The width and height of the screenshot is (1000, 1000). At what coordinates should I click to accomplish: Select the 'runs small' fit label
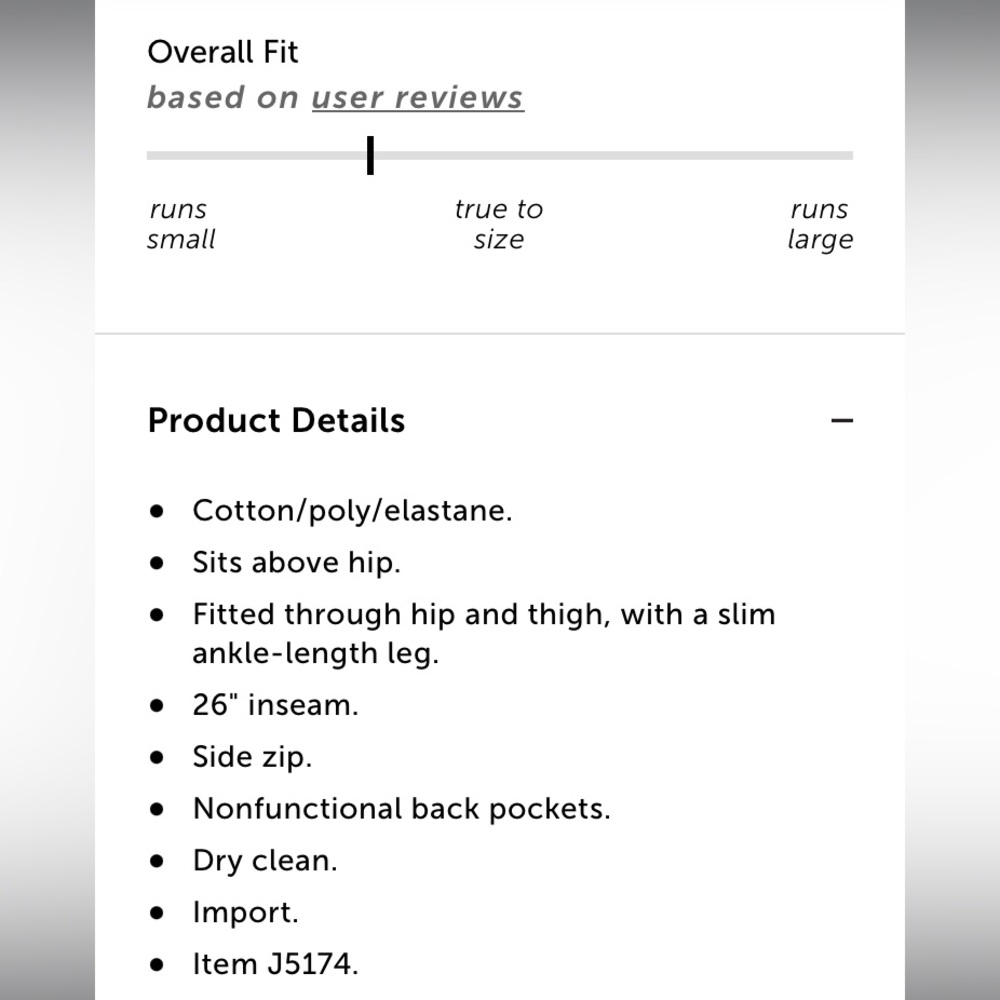(x=180, y=224)
